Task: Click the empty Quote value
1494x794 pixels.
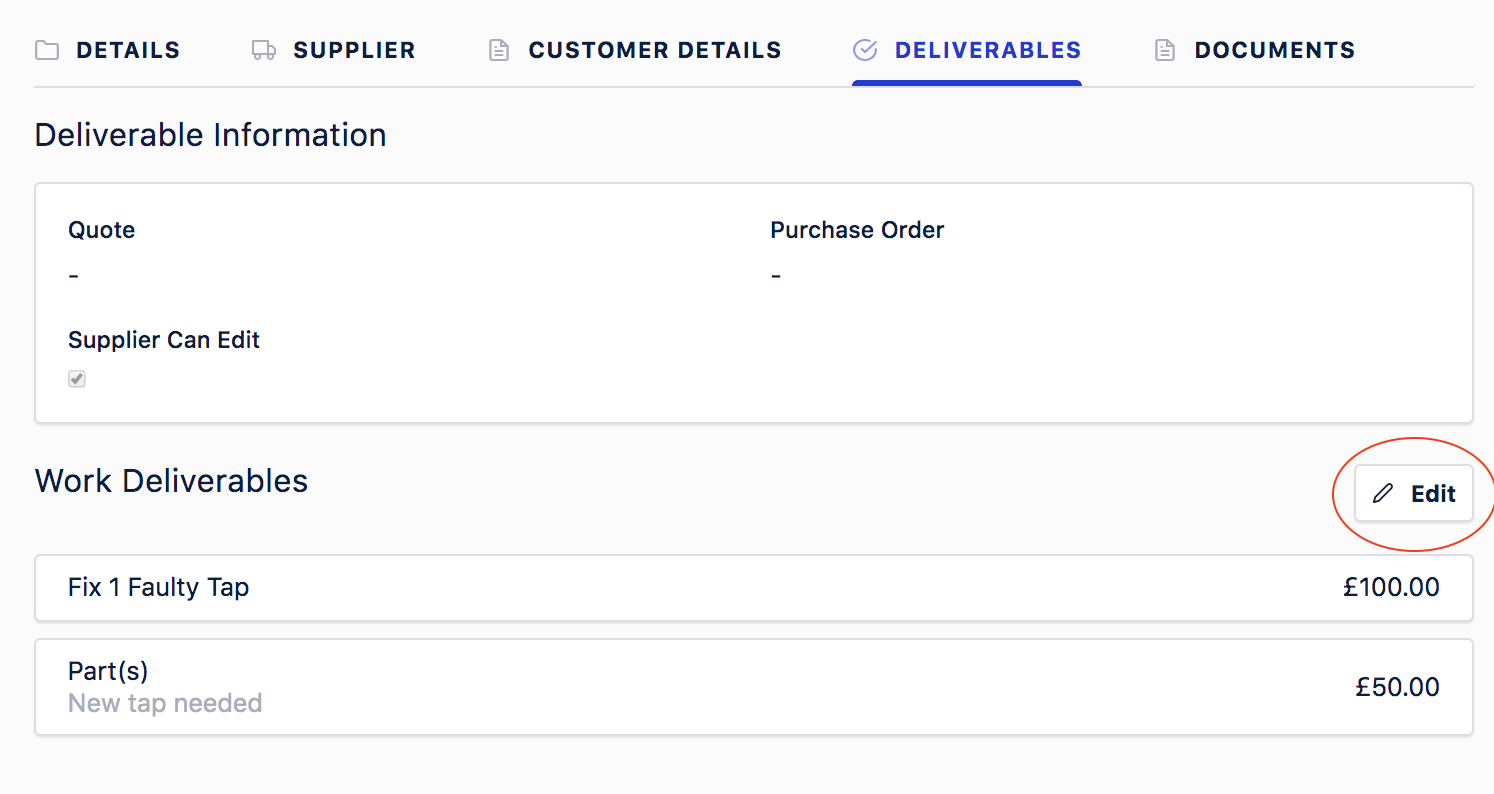Action: pos(74,275)
